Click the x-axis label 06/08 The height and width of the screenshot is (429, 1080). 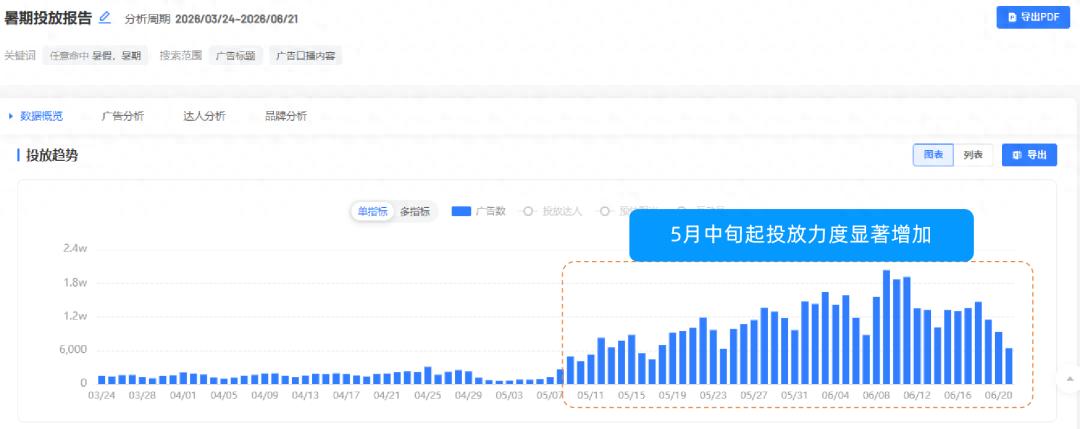pyautogui.click(x=876, y=396)
